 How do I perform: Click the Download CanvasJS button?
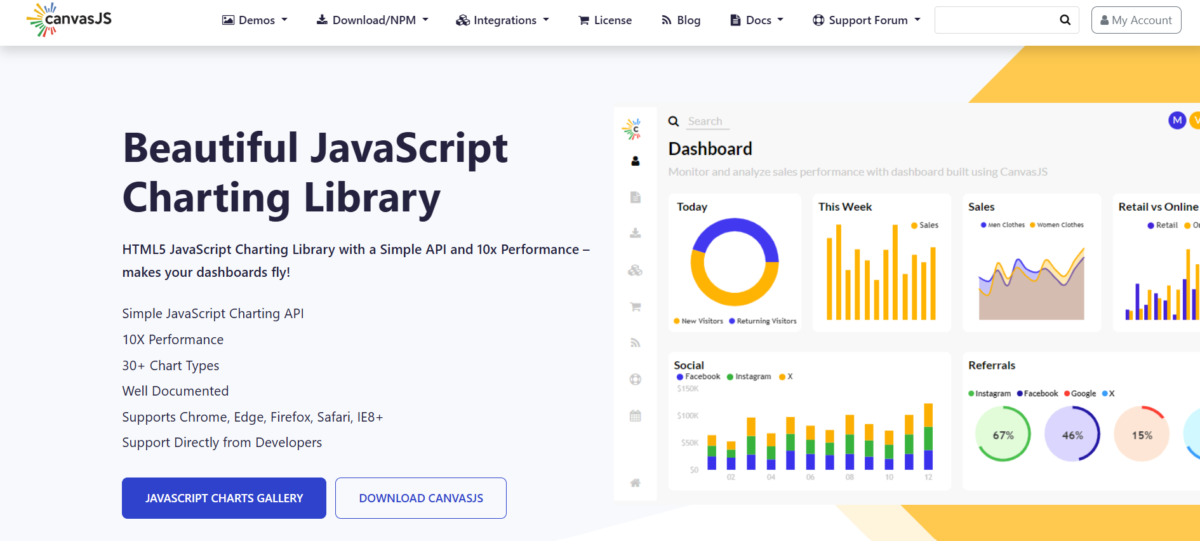421,498
